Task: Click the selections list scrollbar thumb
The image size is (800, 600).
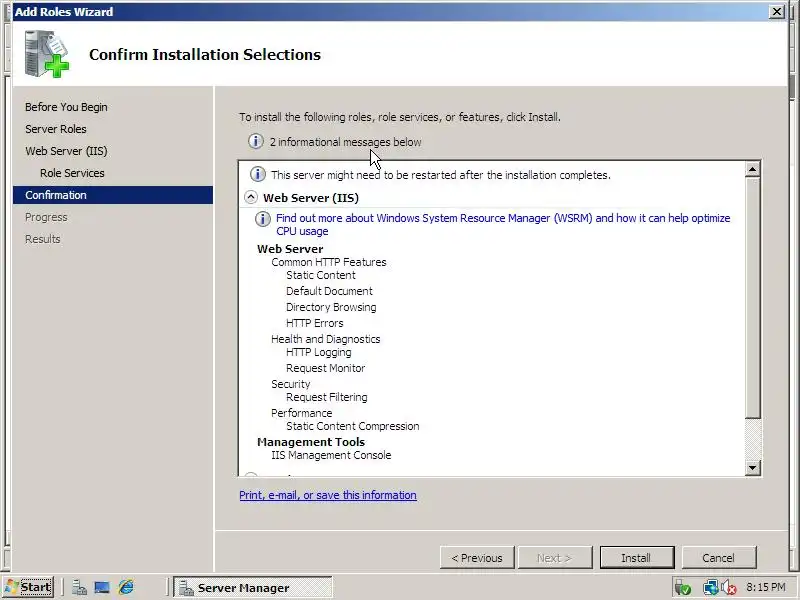Action: click(x=753, y=298)
